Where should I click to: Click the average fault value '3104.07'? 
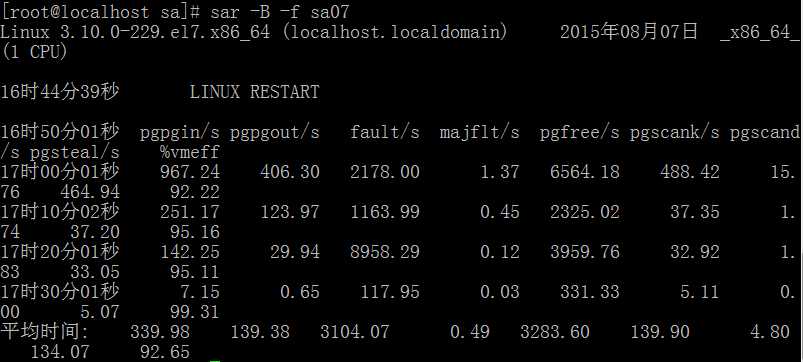[x=355, y=332]
